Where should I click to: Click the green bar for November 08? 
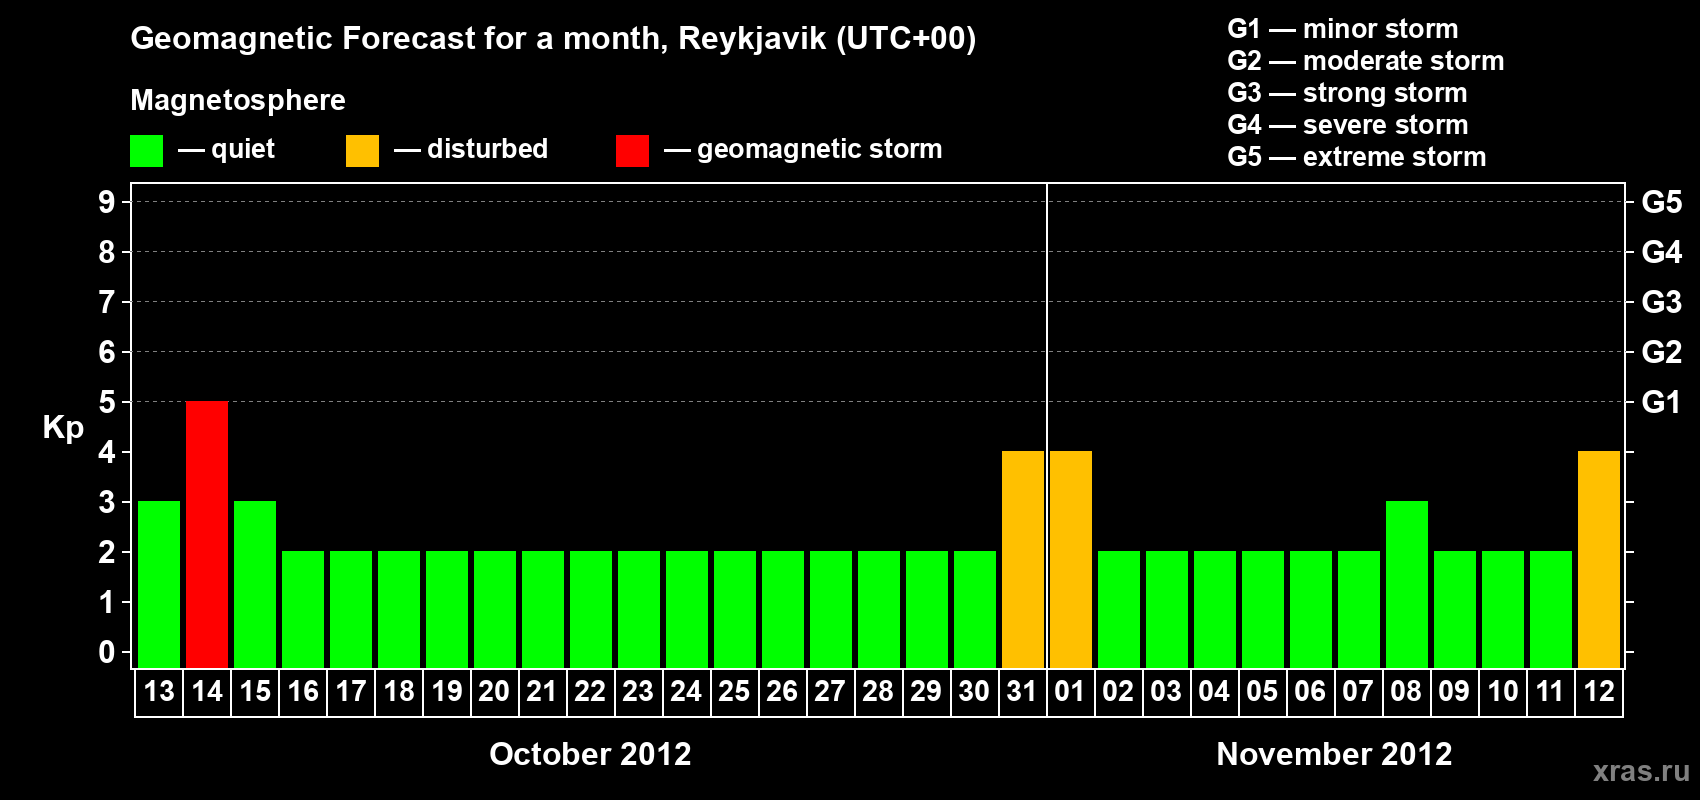[x=1407, y=585]
